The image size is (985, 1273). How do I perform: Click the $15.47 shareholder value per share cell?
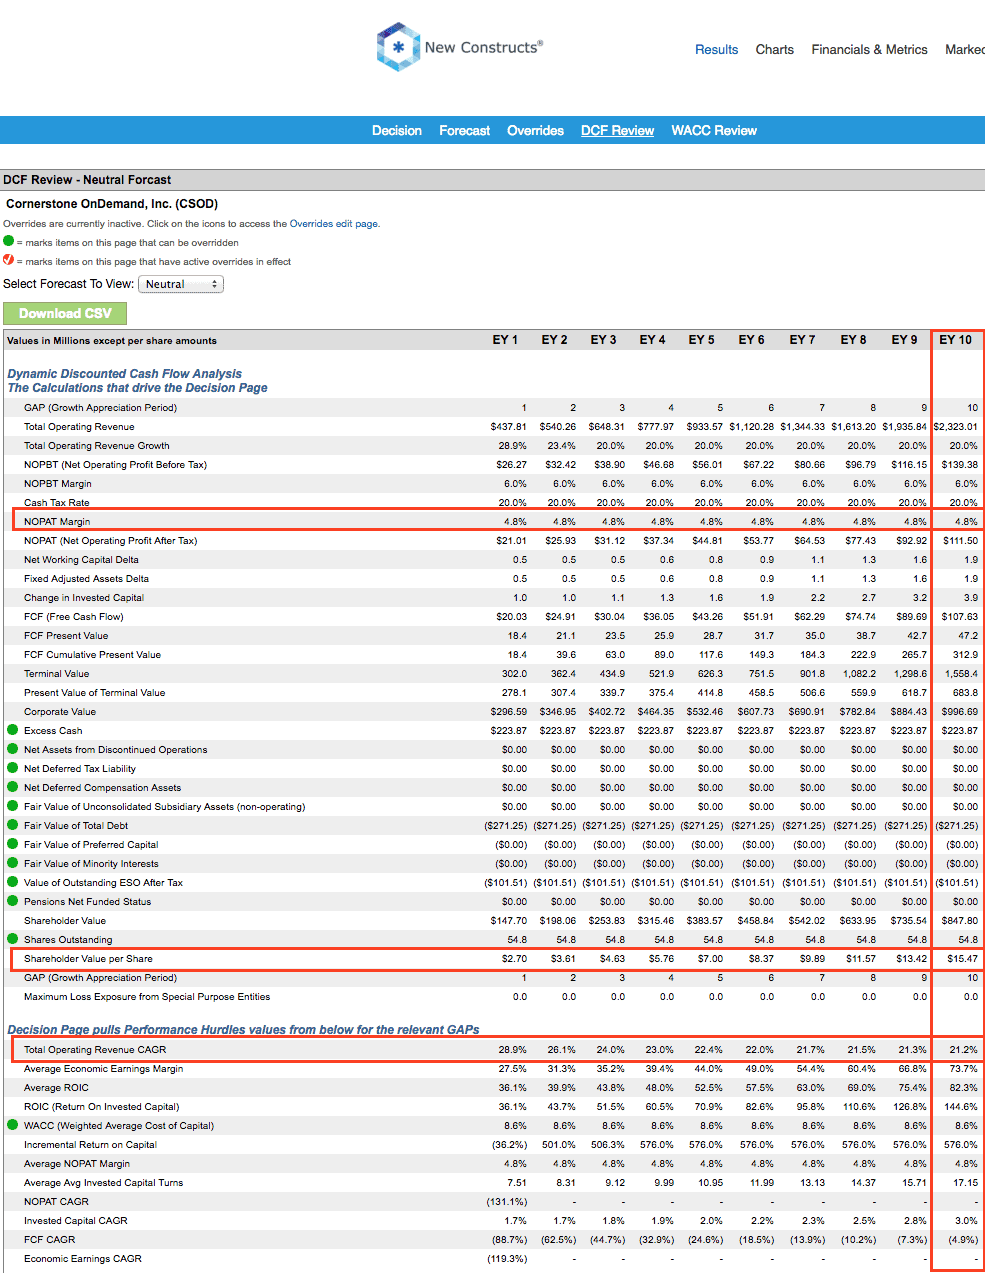[962, 958]
